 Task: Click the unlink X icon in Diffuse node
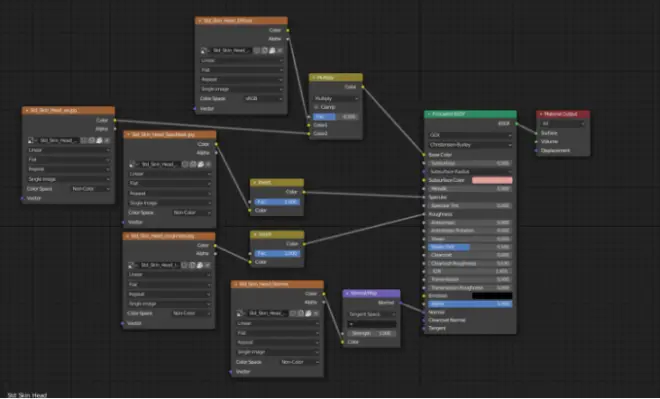coord(280,51)
